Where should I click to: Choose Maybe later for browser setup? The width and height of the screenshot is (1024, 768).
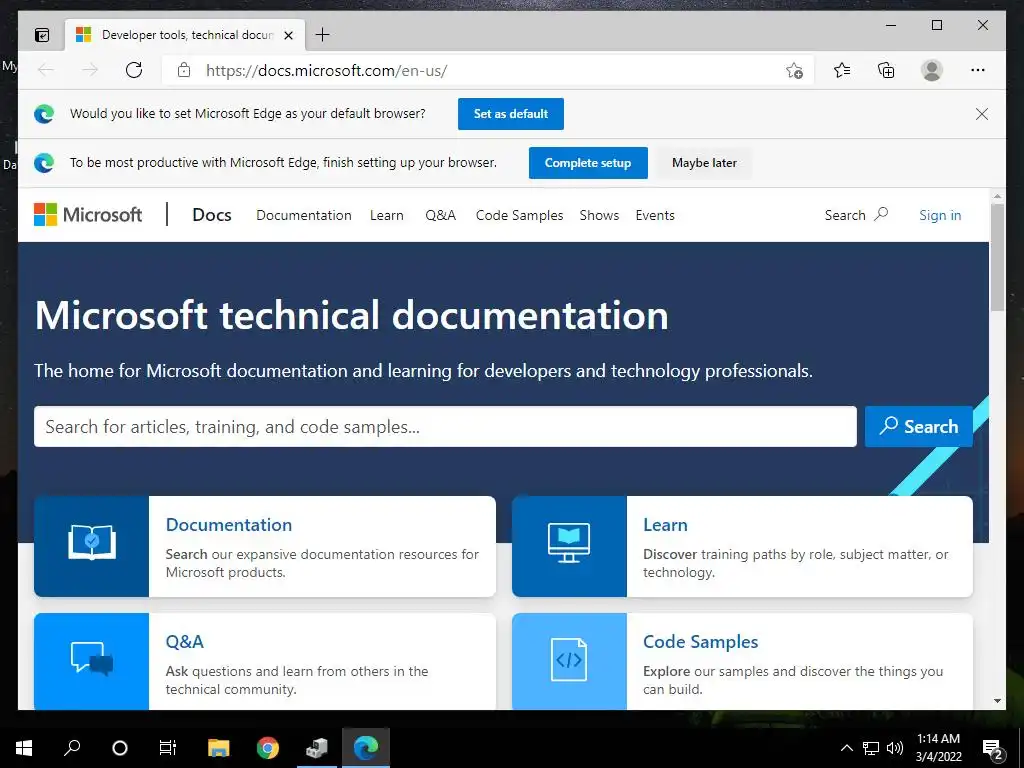point(704,163)
